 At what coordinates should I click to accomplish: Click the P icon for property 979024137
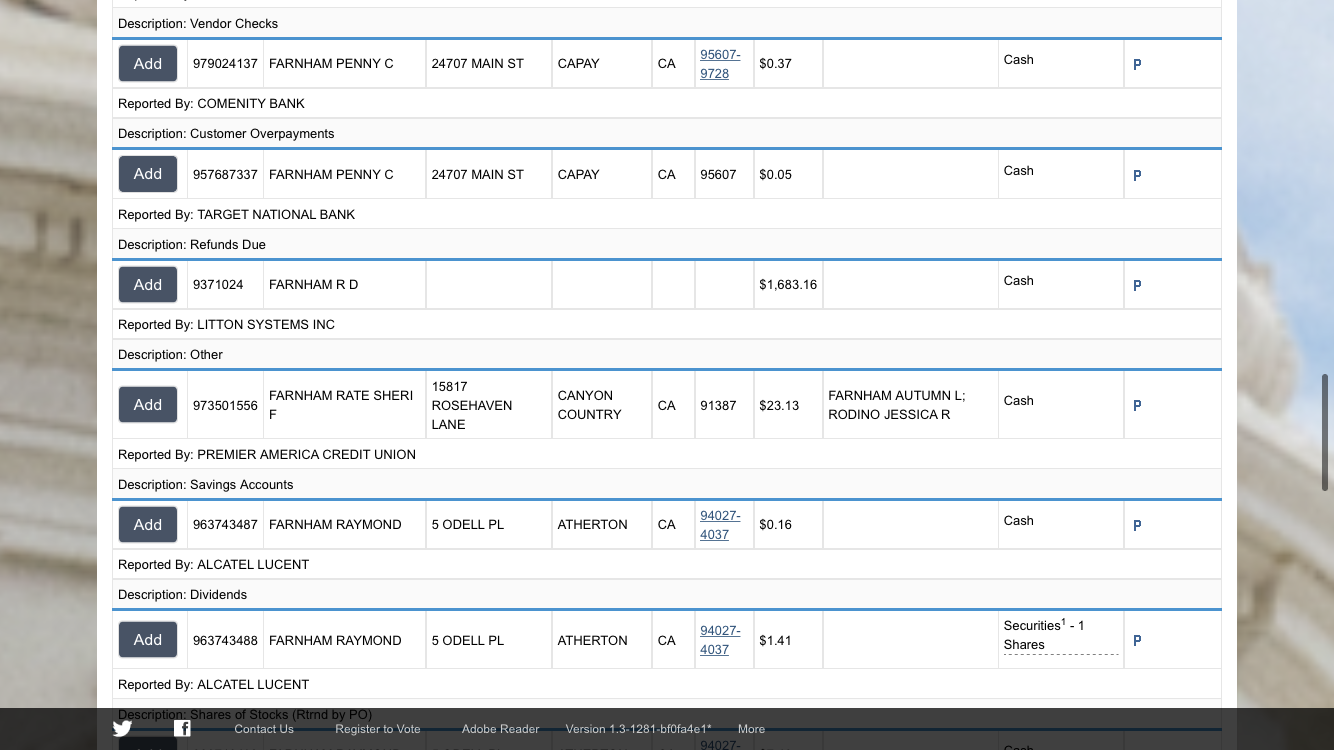pyautogui.click(x=1137, y=64)
